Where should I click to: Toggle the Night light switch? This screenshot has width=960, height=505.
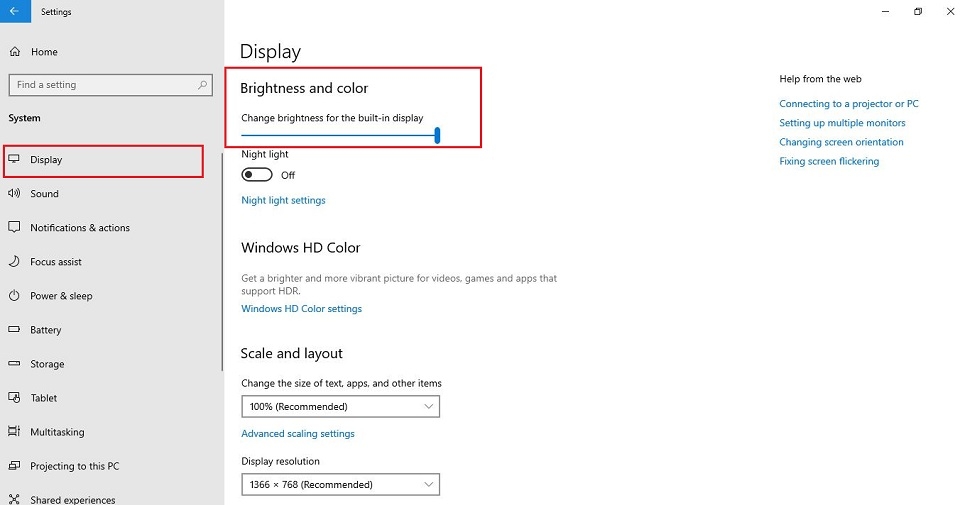(257, 175)
